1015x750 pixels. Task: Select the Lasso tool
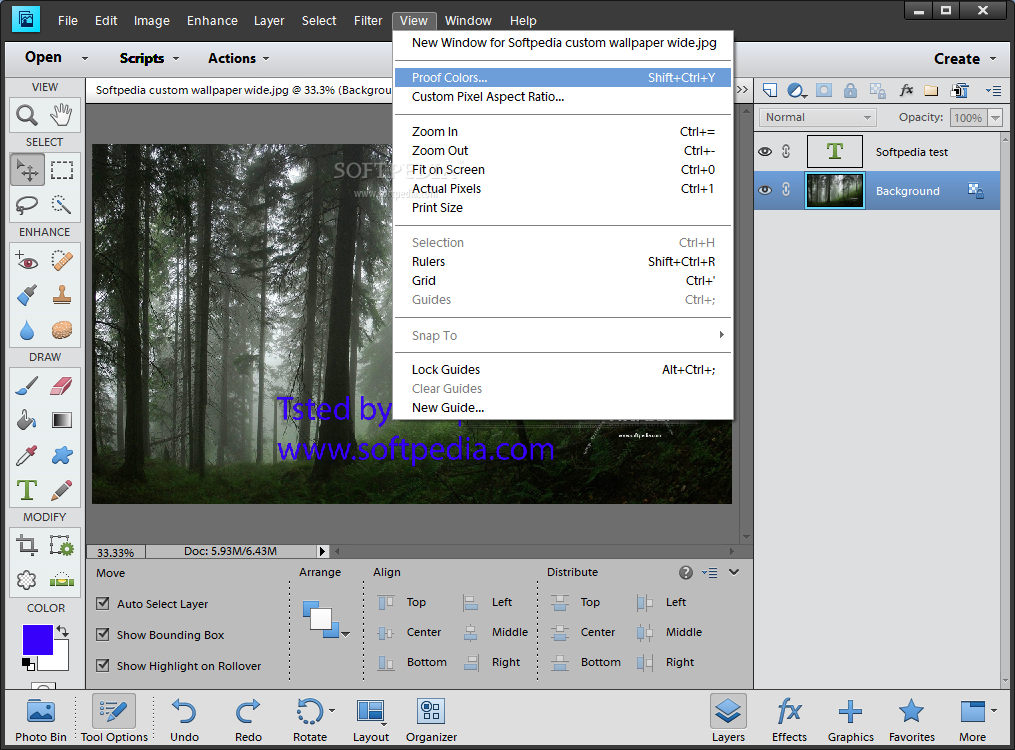pyautogui.click(x=27, y=204)
